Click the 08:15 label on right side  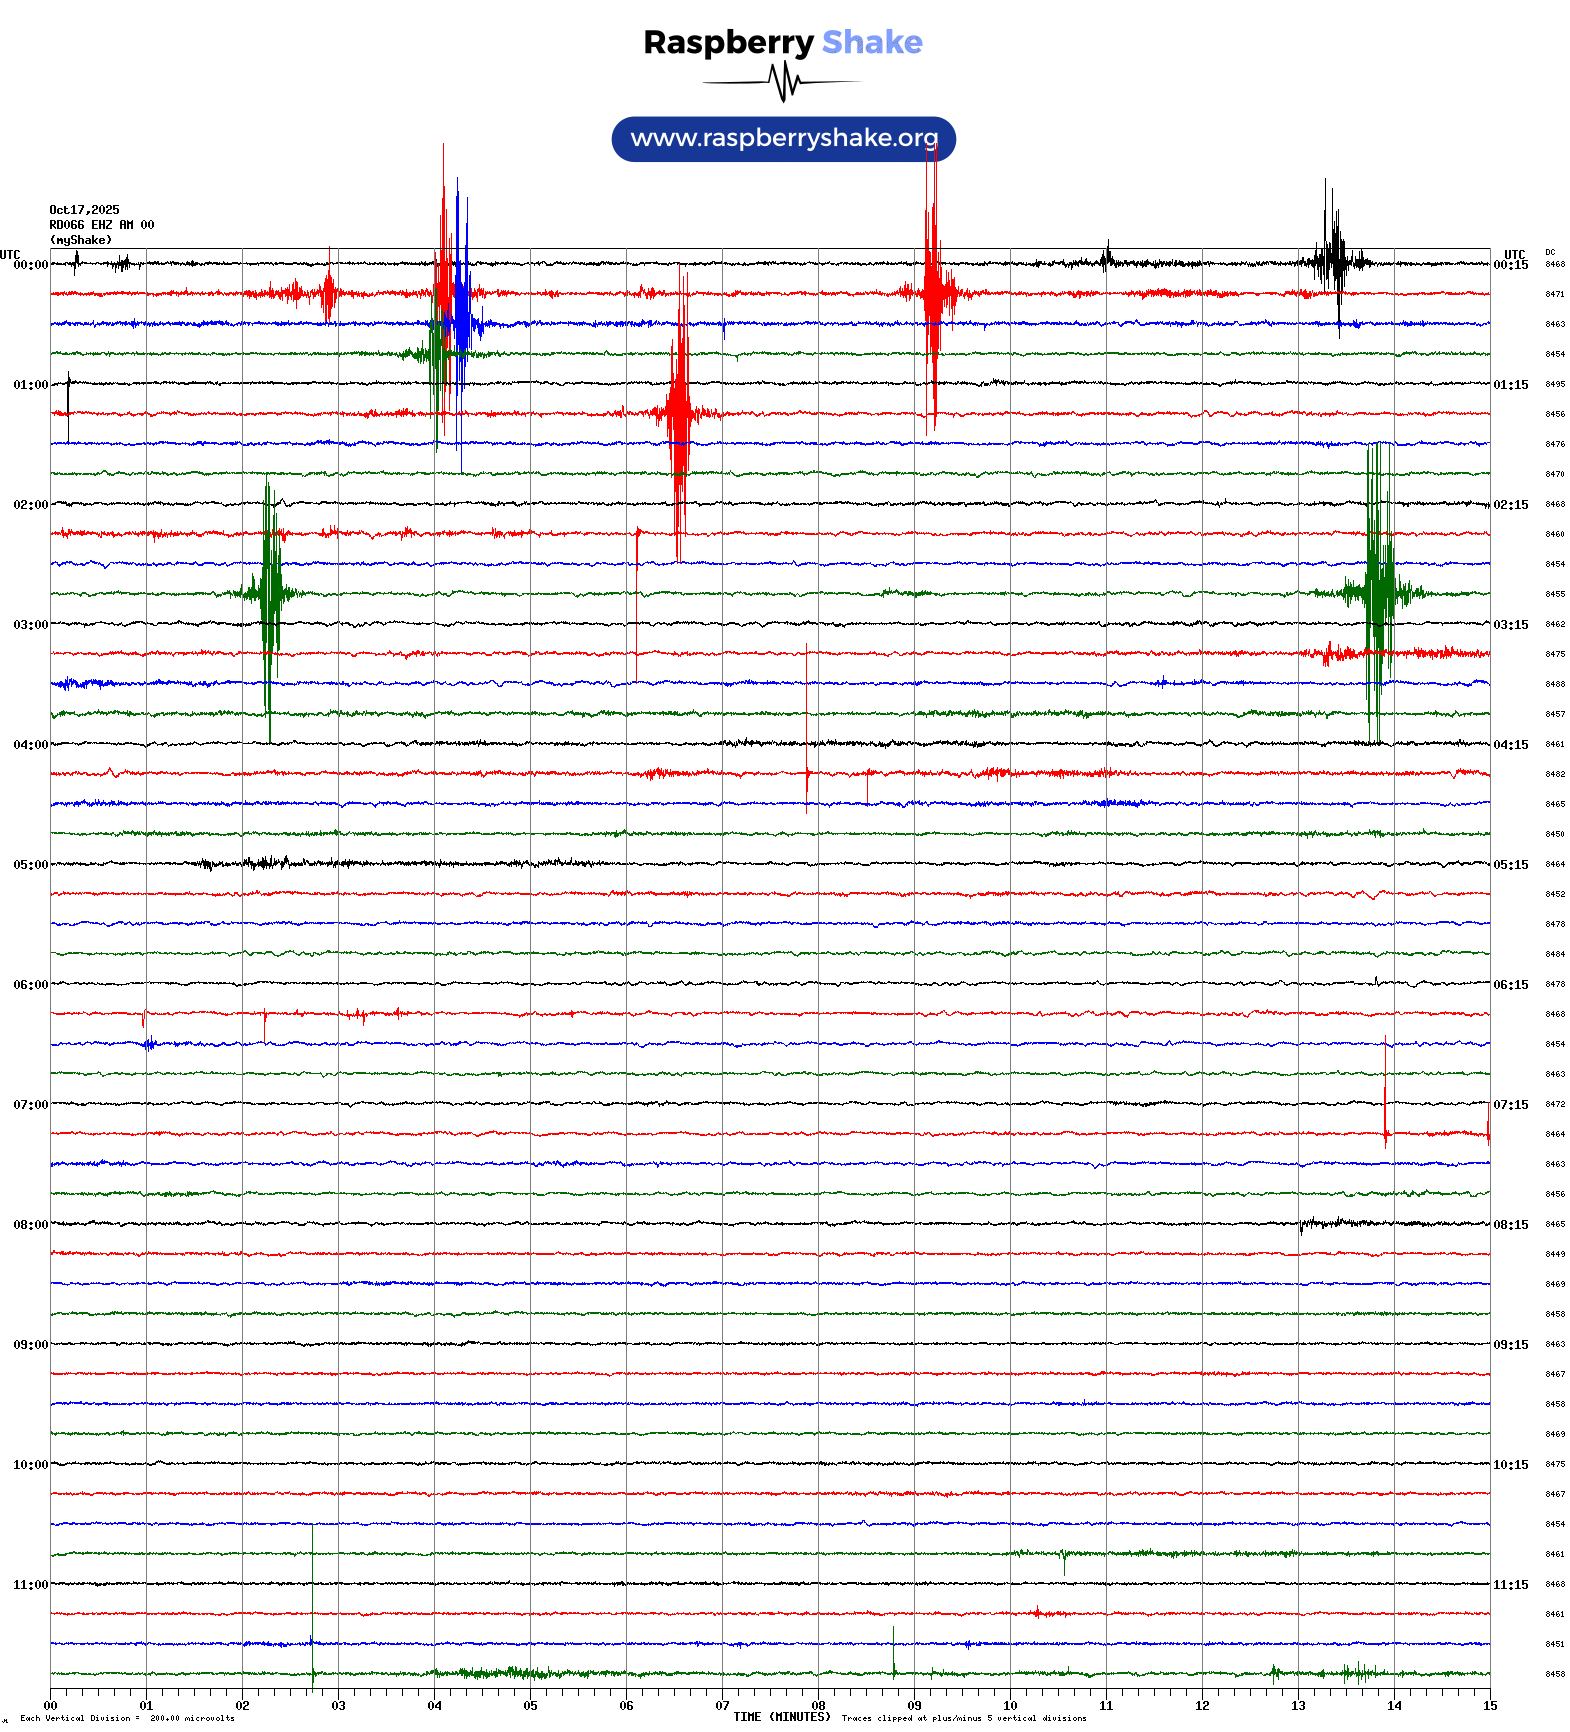point(1510,1225)
